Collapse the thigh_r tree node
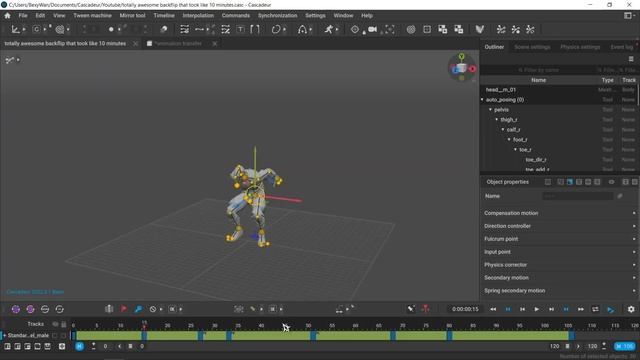Image resolution: width=640 pixels, height=360 pixels. pos(496,120)
